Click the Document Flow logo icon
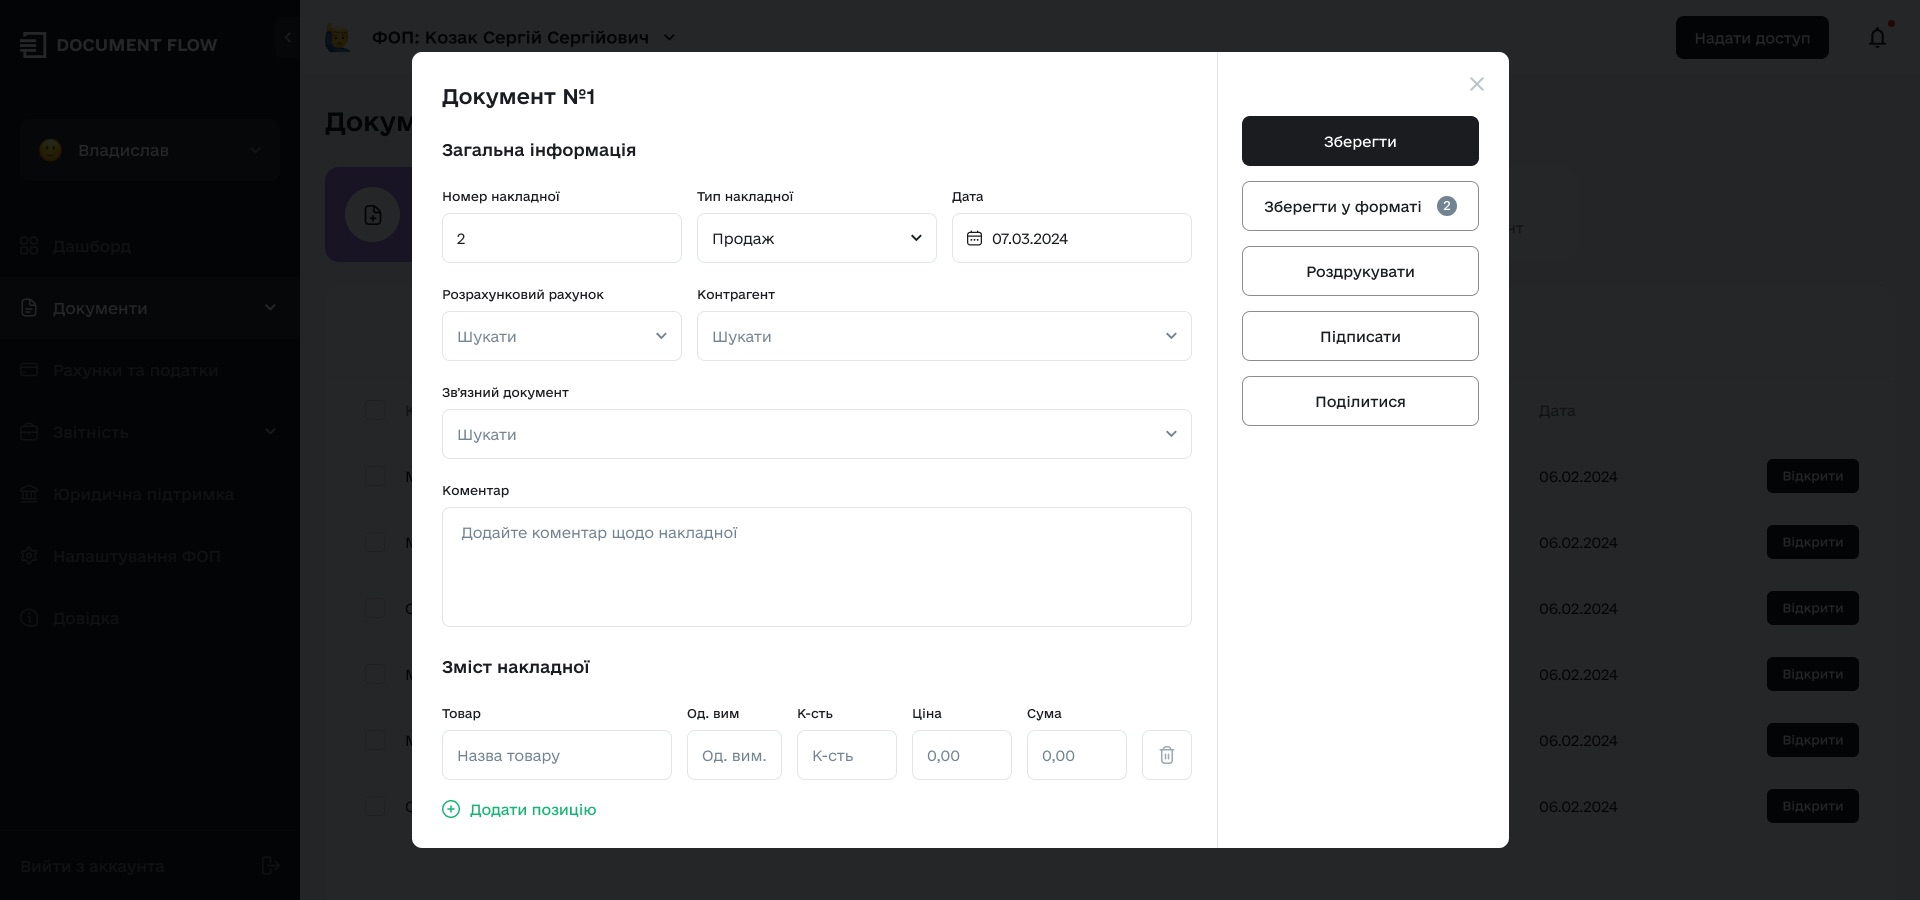This screenshot has width=1920, height=900. pyautogui.click(x=32, y=44)
